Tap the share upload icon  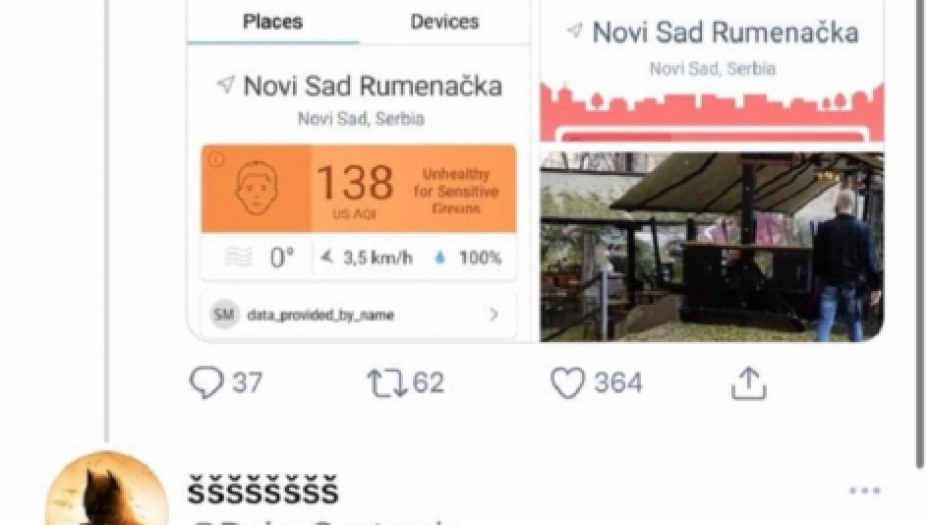[749, 383]
